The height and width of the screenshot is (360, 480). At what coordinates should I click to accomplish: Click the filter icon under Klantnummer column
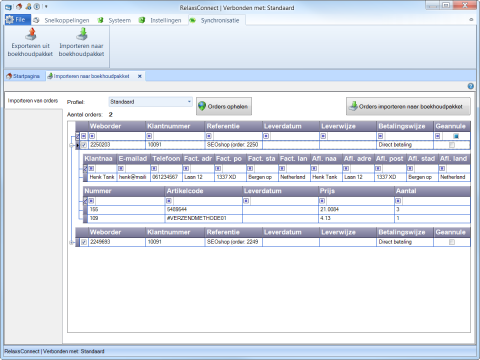point(149,136)
